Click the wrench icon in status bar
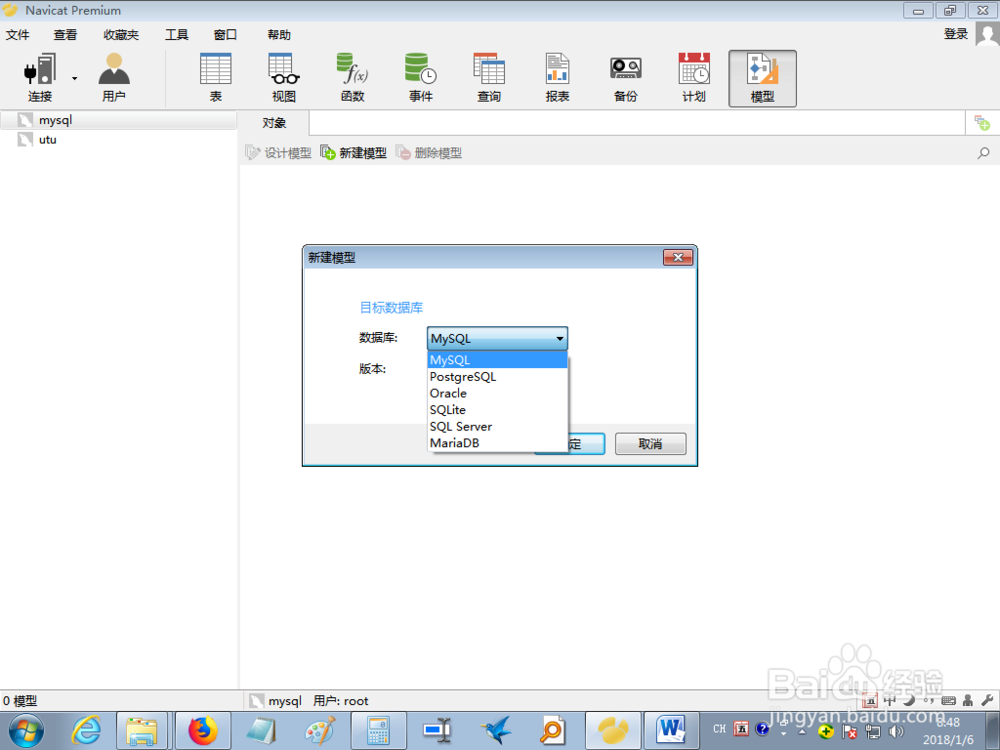This screenshot has height=750, width=1000. 987,700
